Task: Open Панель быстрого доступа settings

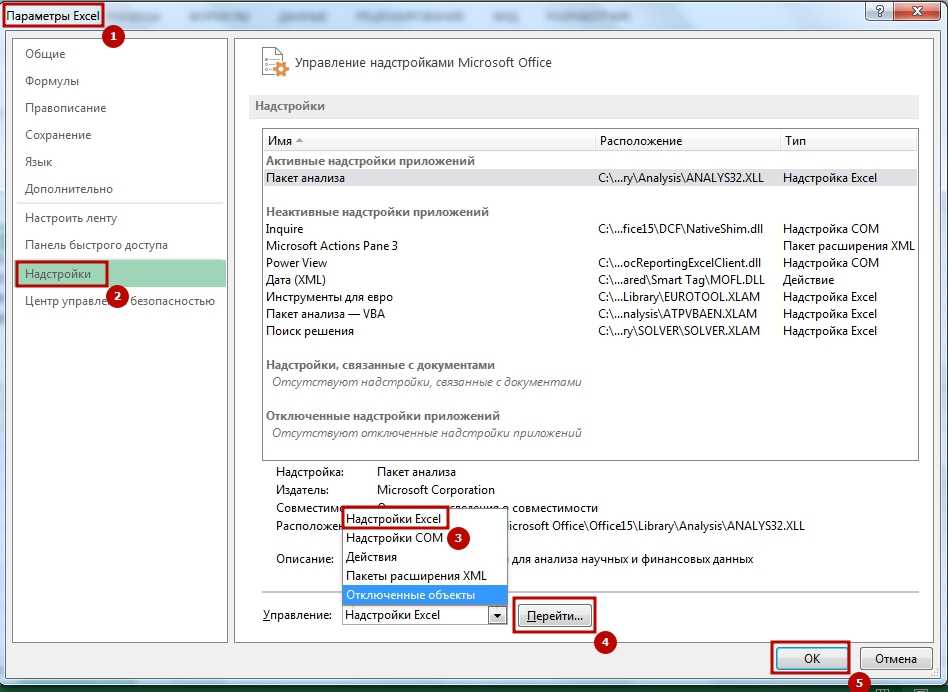Action: (96, 245)
